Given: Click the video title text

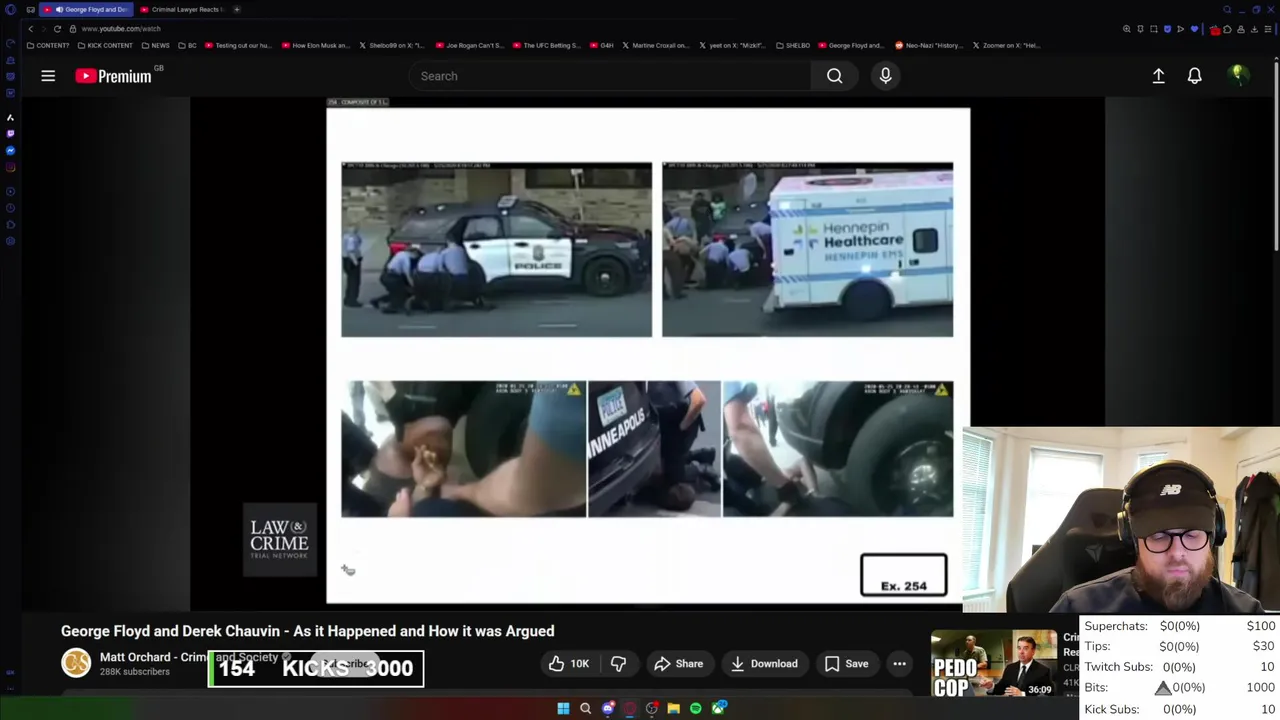Looking at the screenshot, I should coord(307,631).
